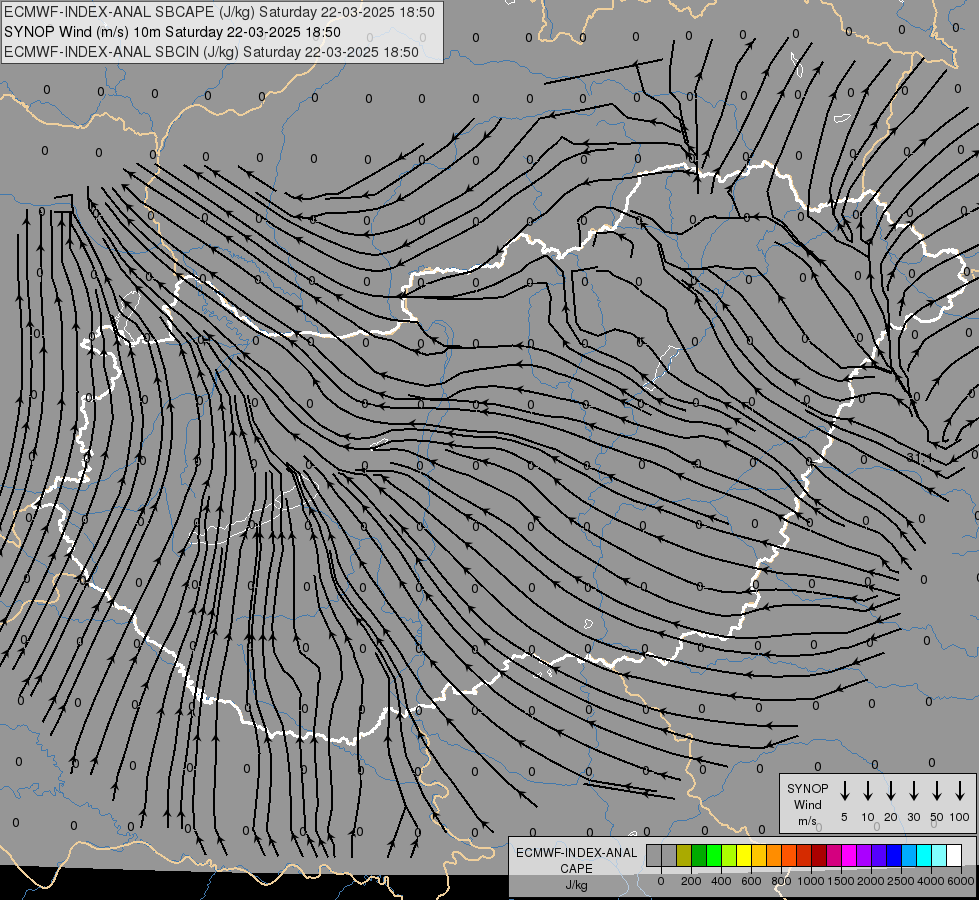979x900 pixels.
Task: Select the 2500 scale value
Action: 900,881
